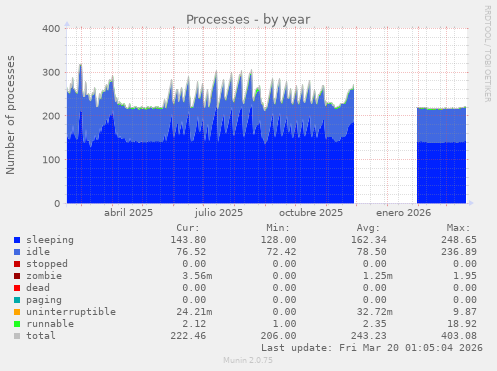Click the runnable current value 2.12

194,324
